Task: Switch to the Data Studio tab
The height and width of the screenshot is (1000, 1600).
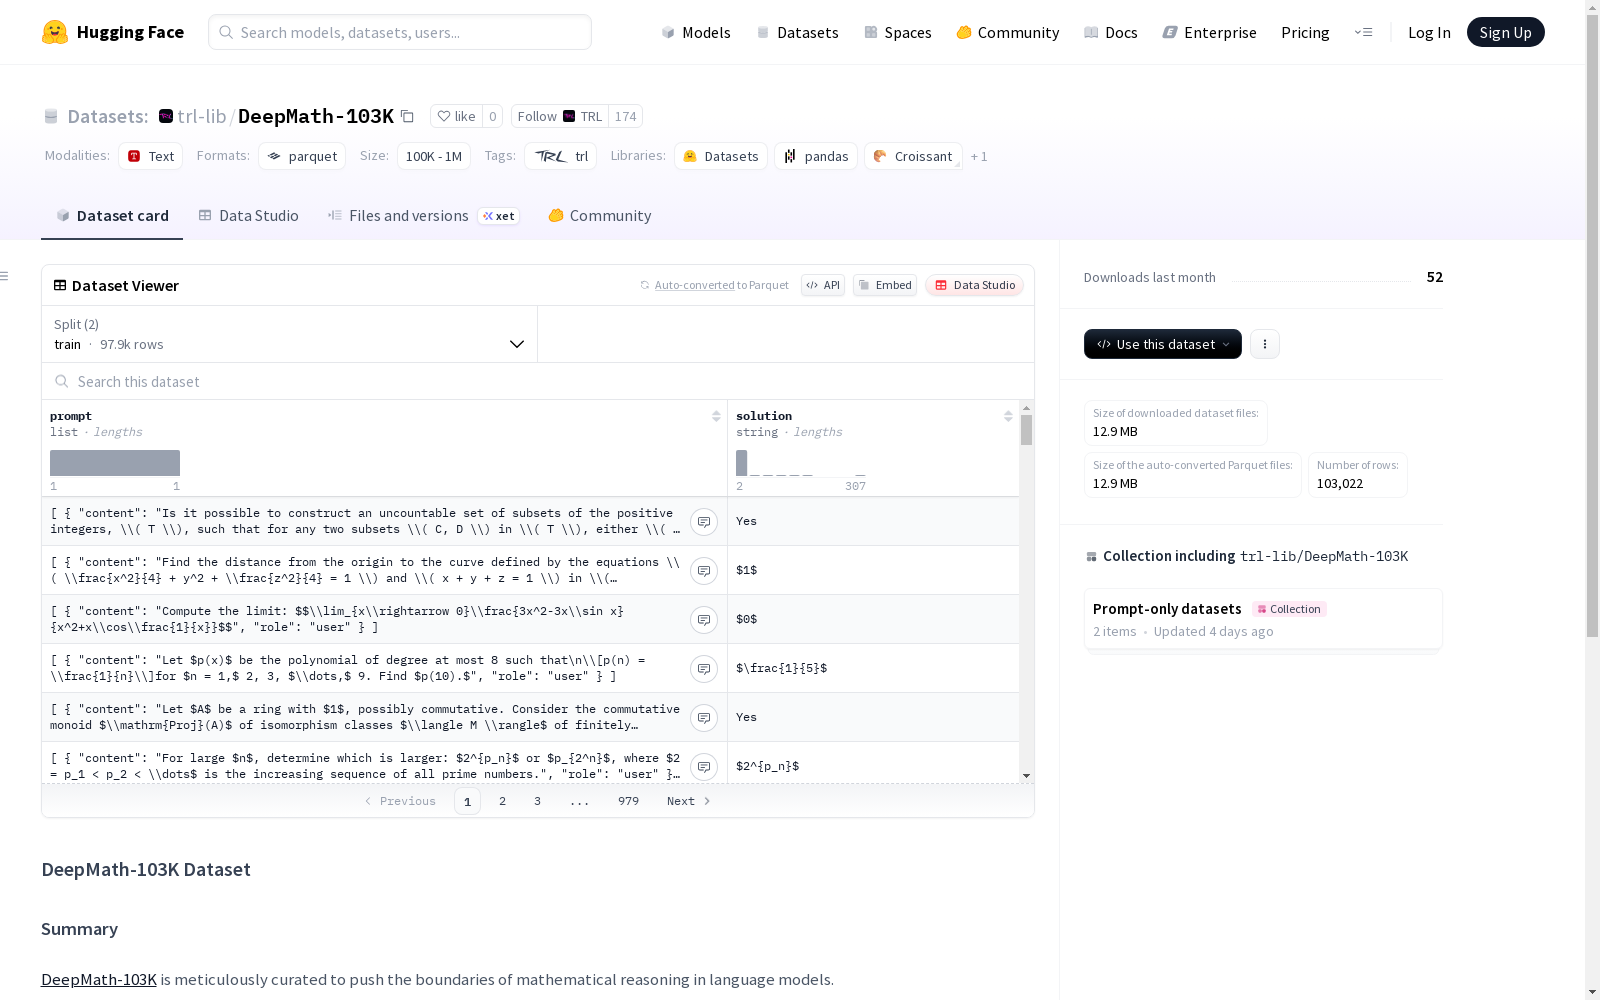Action: (249, 216)
